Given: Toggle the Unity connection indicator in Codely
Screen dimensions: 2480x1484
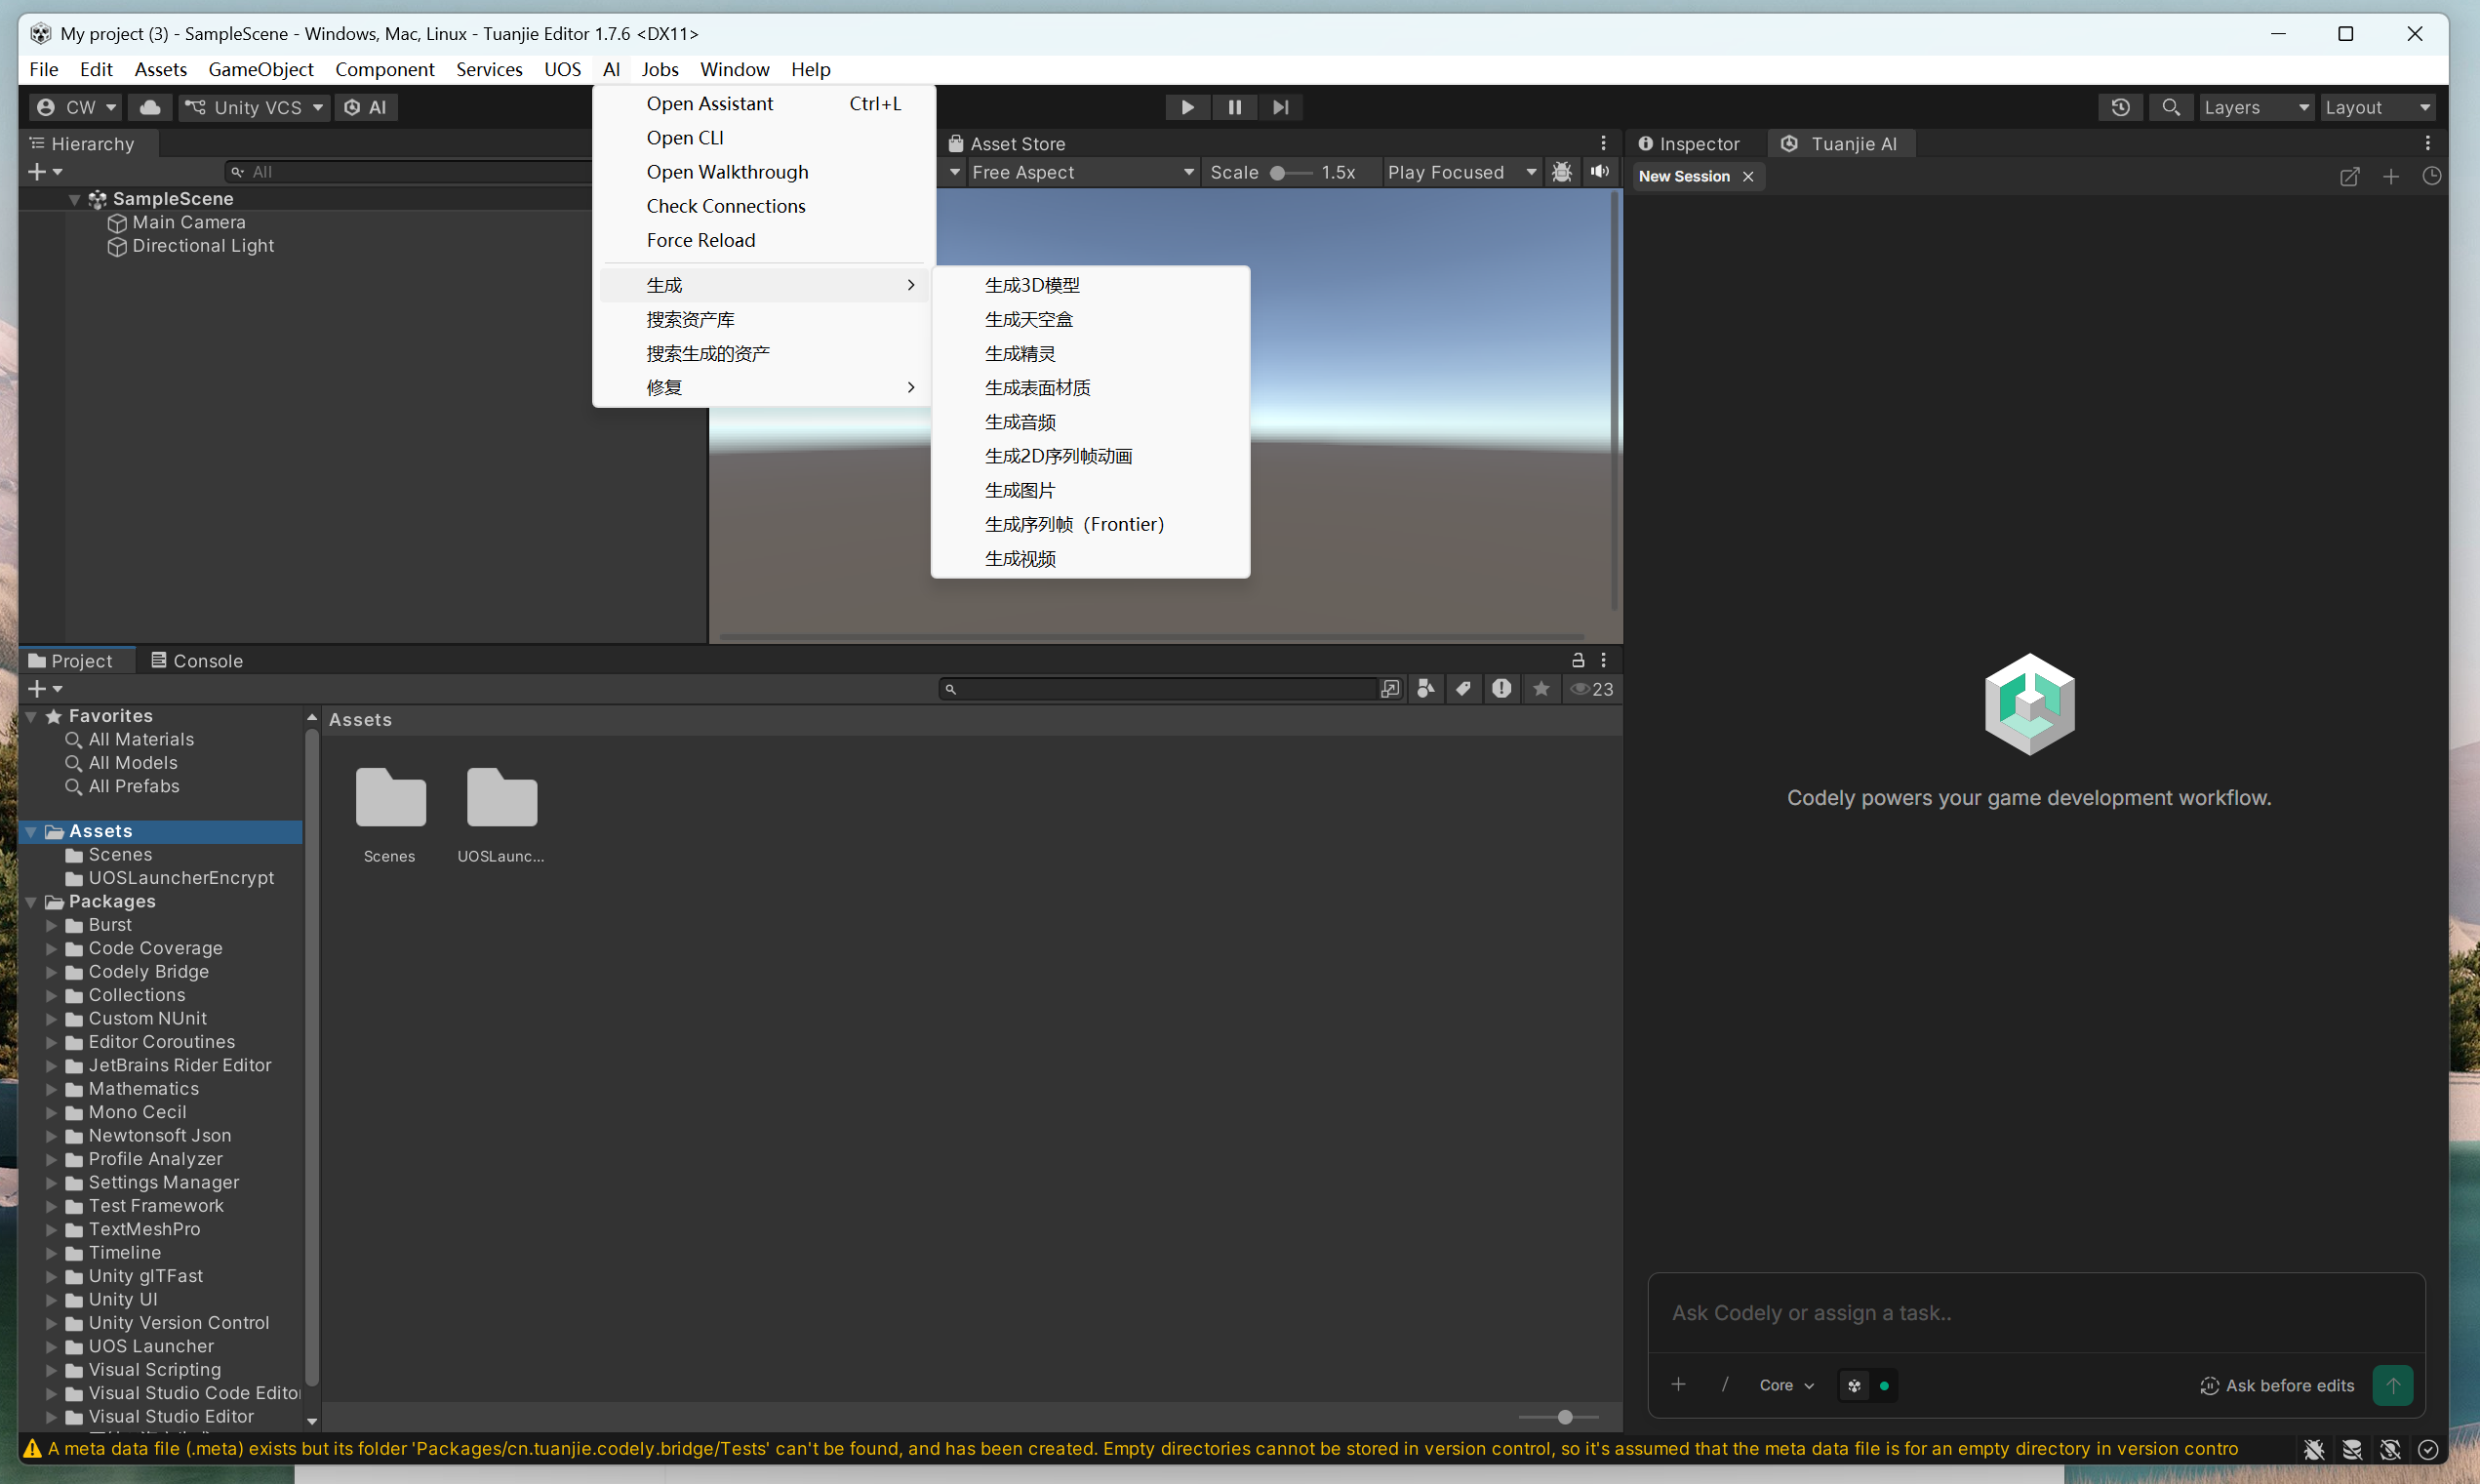Looking at the screenshot, I should pyautogui.click(x=1868, y=1385).
